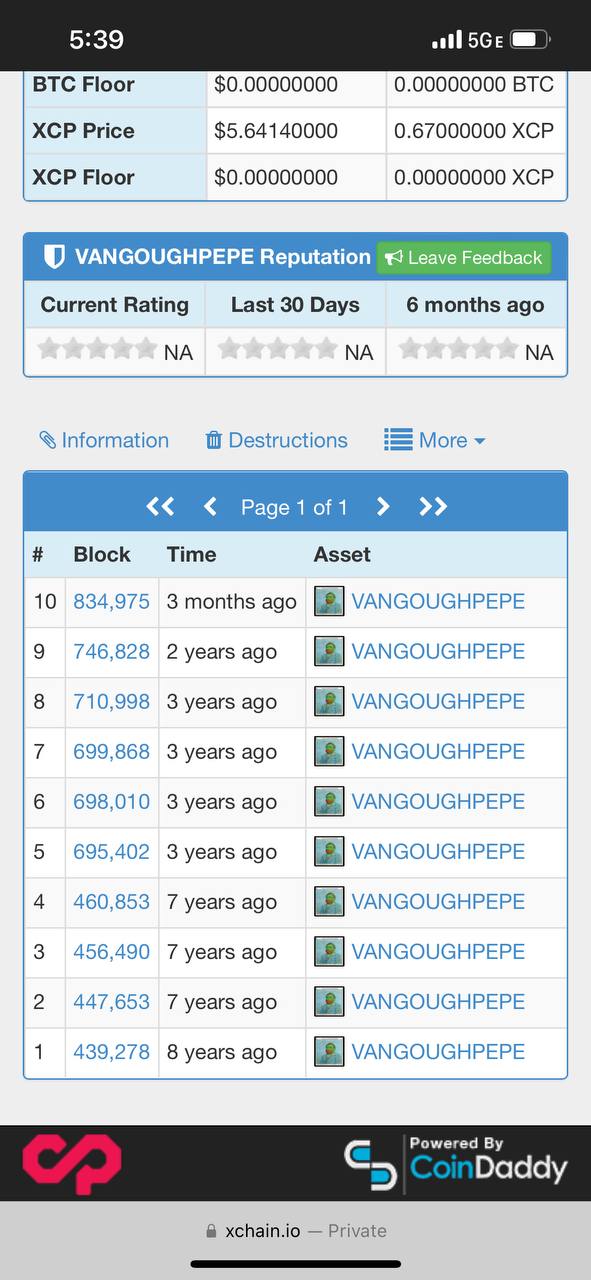Tap the xchain.io address bar
Viewport: 591px width, 1280px height.
[295, 1231]
